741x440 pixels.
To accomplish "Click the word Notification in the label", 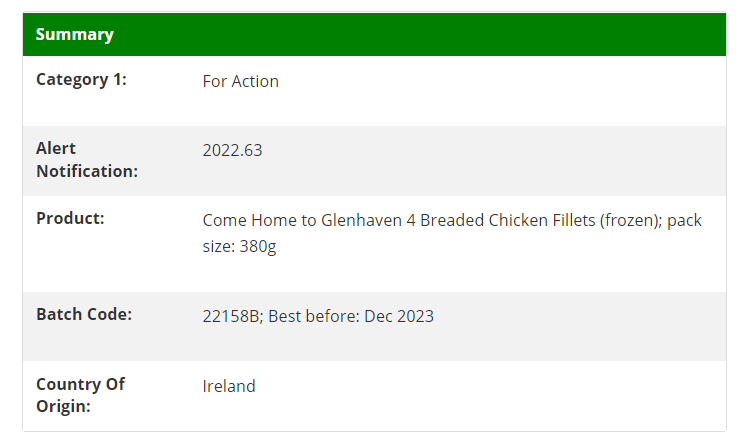I will pos(87,171).
